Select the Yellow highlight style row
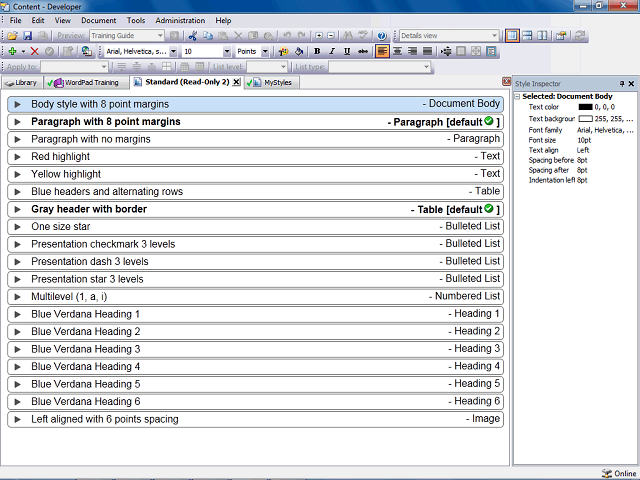640x480 pixels. point(256,174)
